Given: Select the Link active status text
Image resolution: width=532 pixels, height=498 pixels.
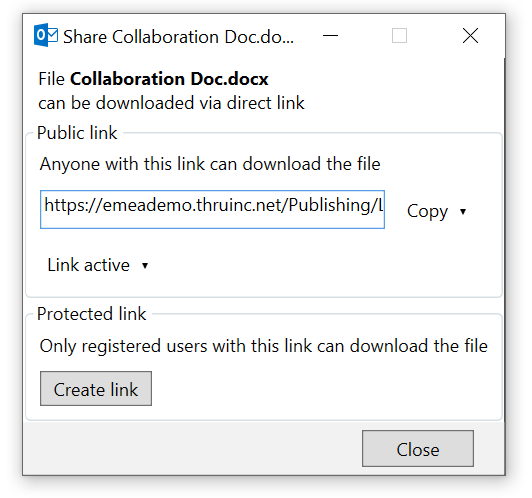Looking at the screenshot, I should tap(89, 265).
